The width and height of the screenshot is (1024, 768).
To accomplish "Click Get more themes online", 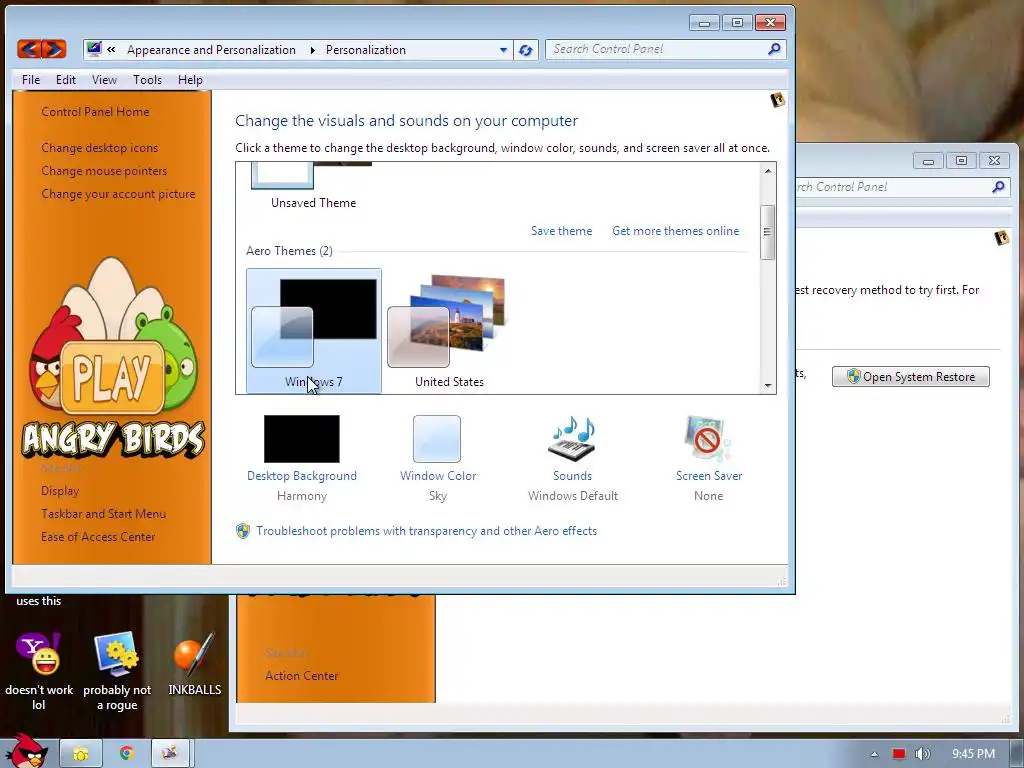I will (675, 231).
